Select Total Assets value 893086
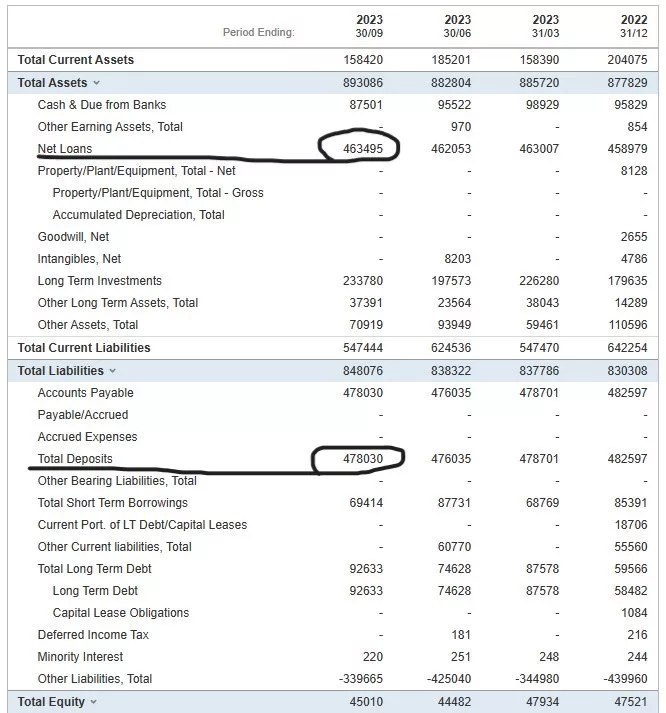Viewport: 666px width, 713px height. point(363,83)
